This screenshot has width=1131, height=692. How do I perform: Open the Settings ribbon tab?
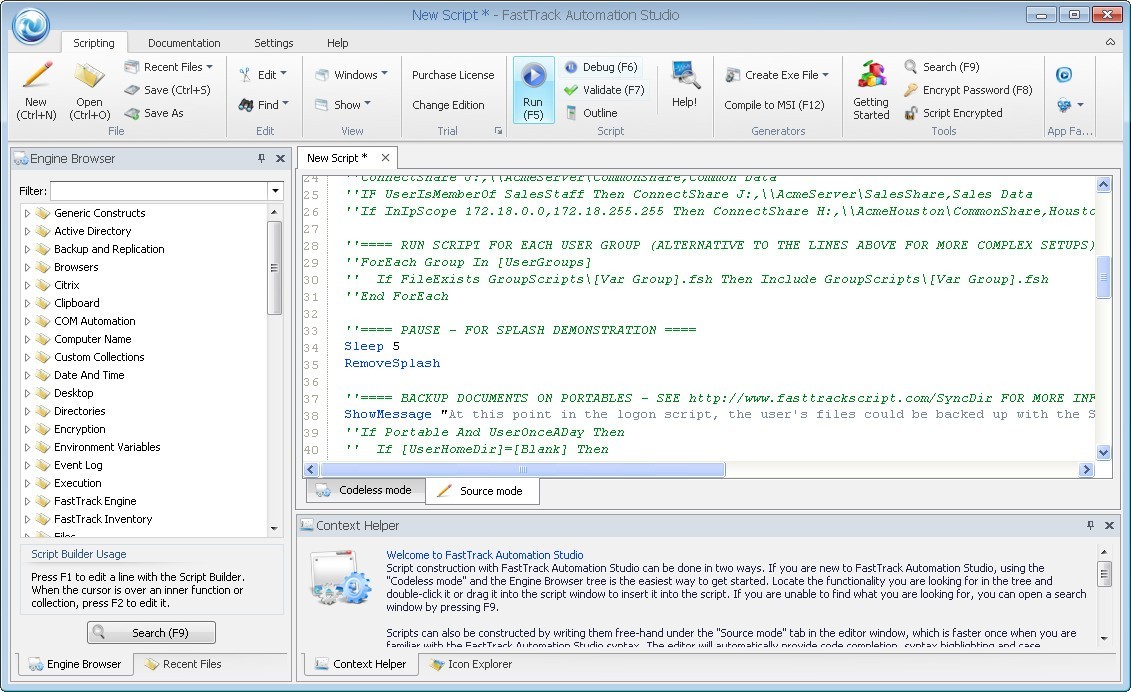(x=274, y=43)
